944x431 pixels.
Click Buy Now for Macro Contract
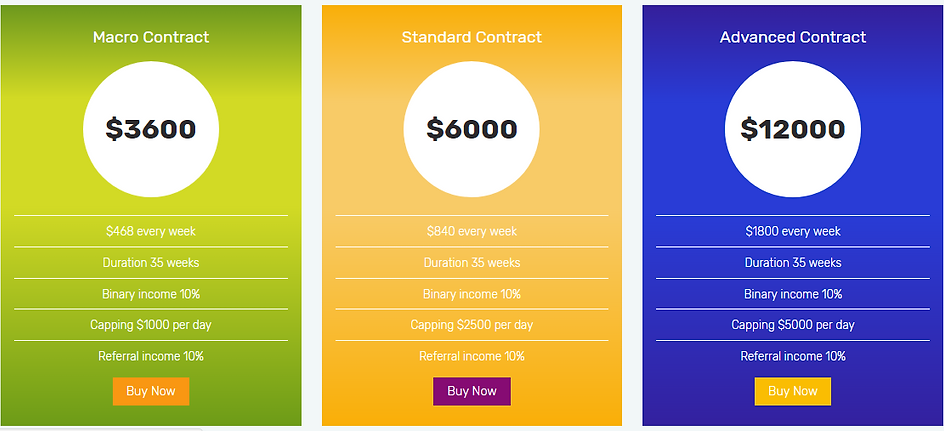151,391
